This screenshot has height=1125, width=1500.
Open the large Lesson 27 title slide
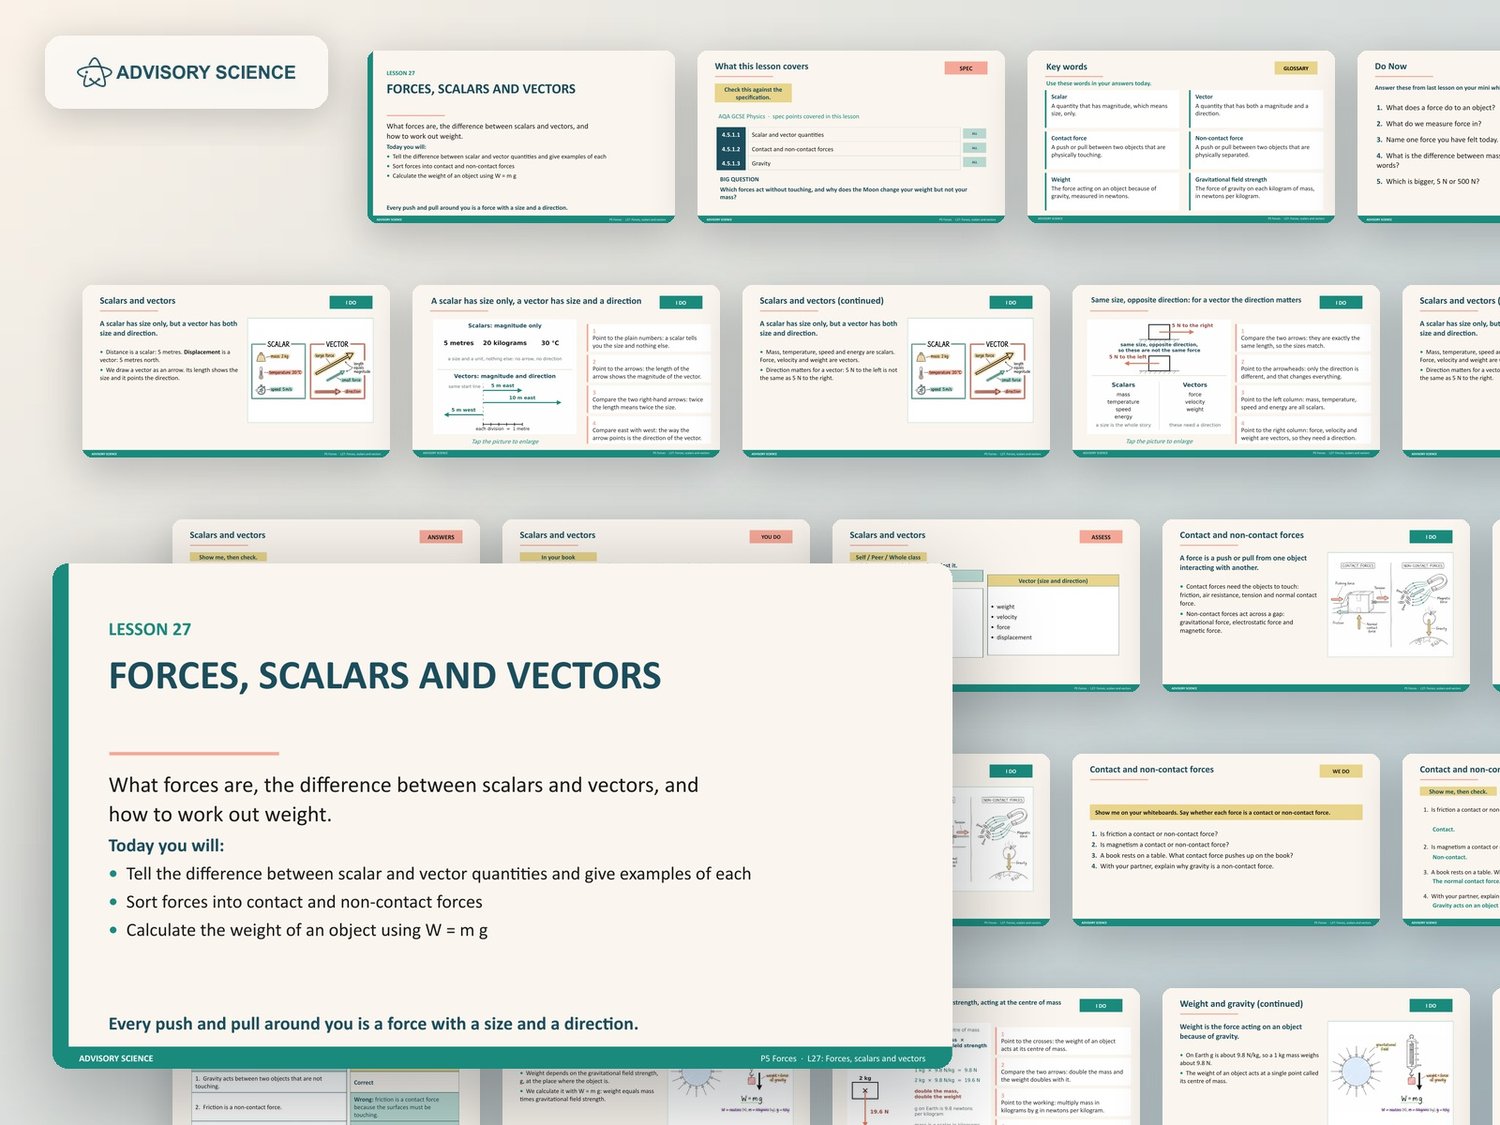502,816
